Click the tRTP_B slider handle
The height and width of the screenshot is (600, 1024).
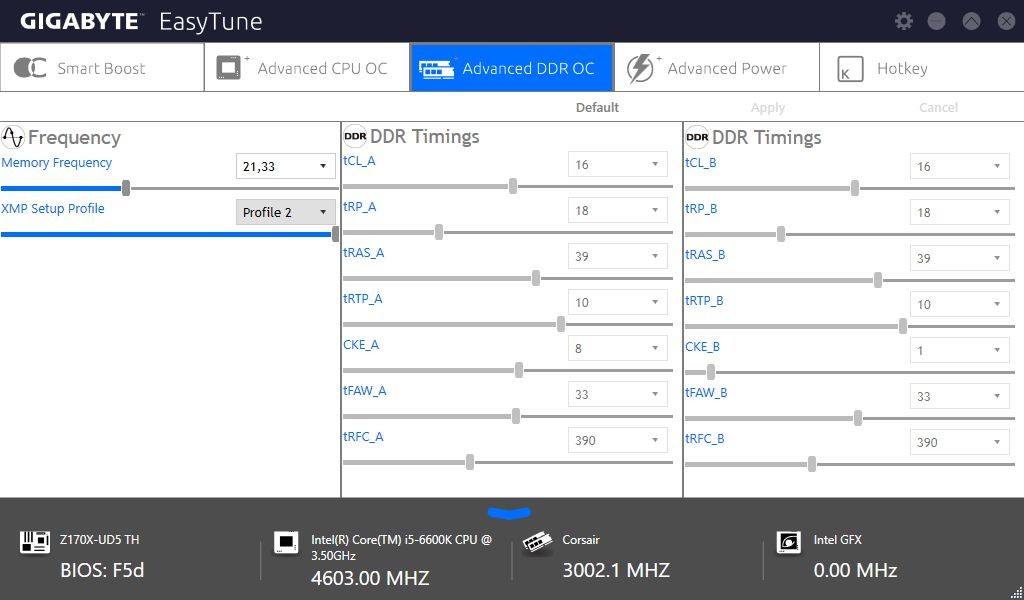(x=903, y=326)
